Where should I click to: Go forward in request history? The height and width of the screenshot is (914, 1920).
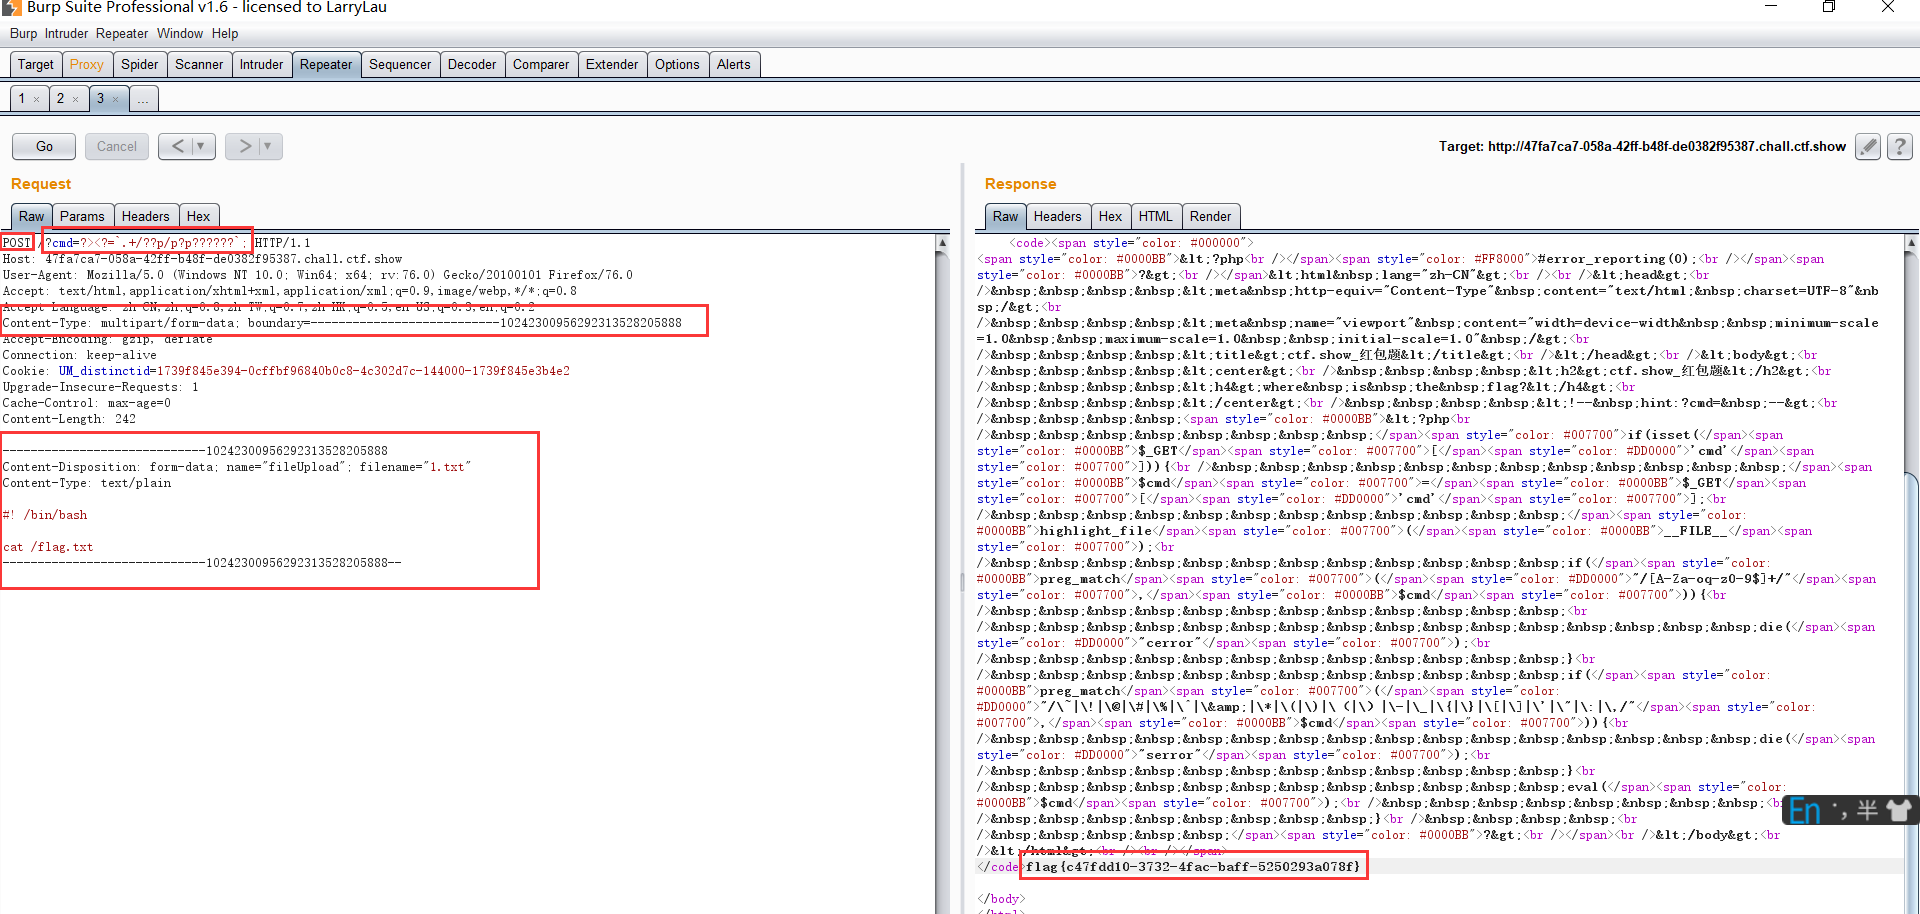pyautogui.click(x=244, y=146)
